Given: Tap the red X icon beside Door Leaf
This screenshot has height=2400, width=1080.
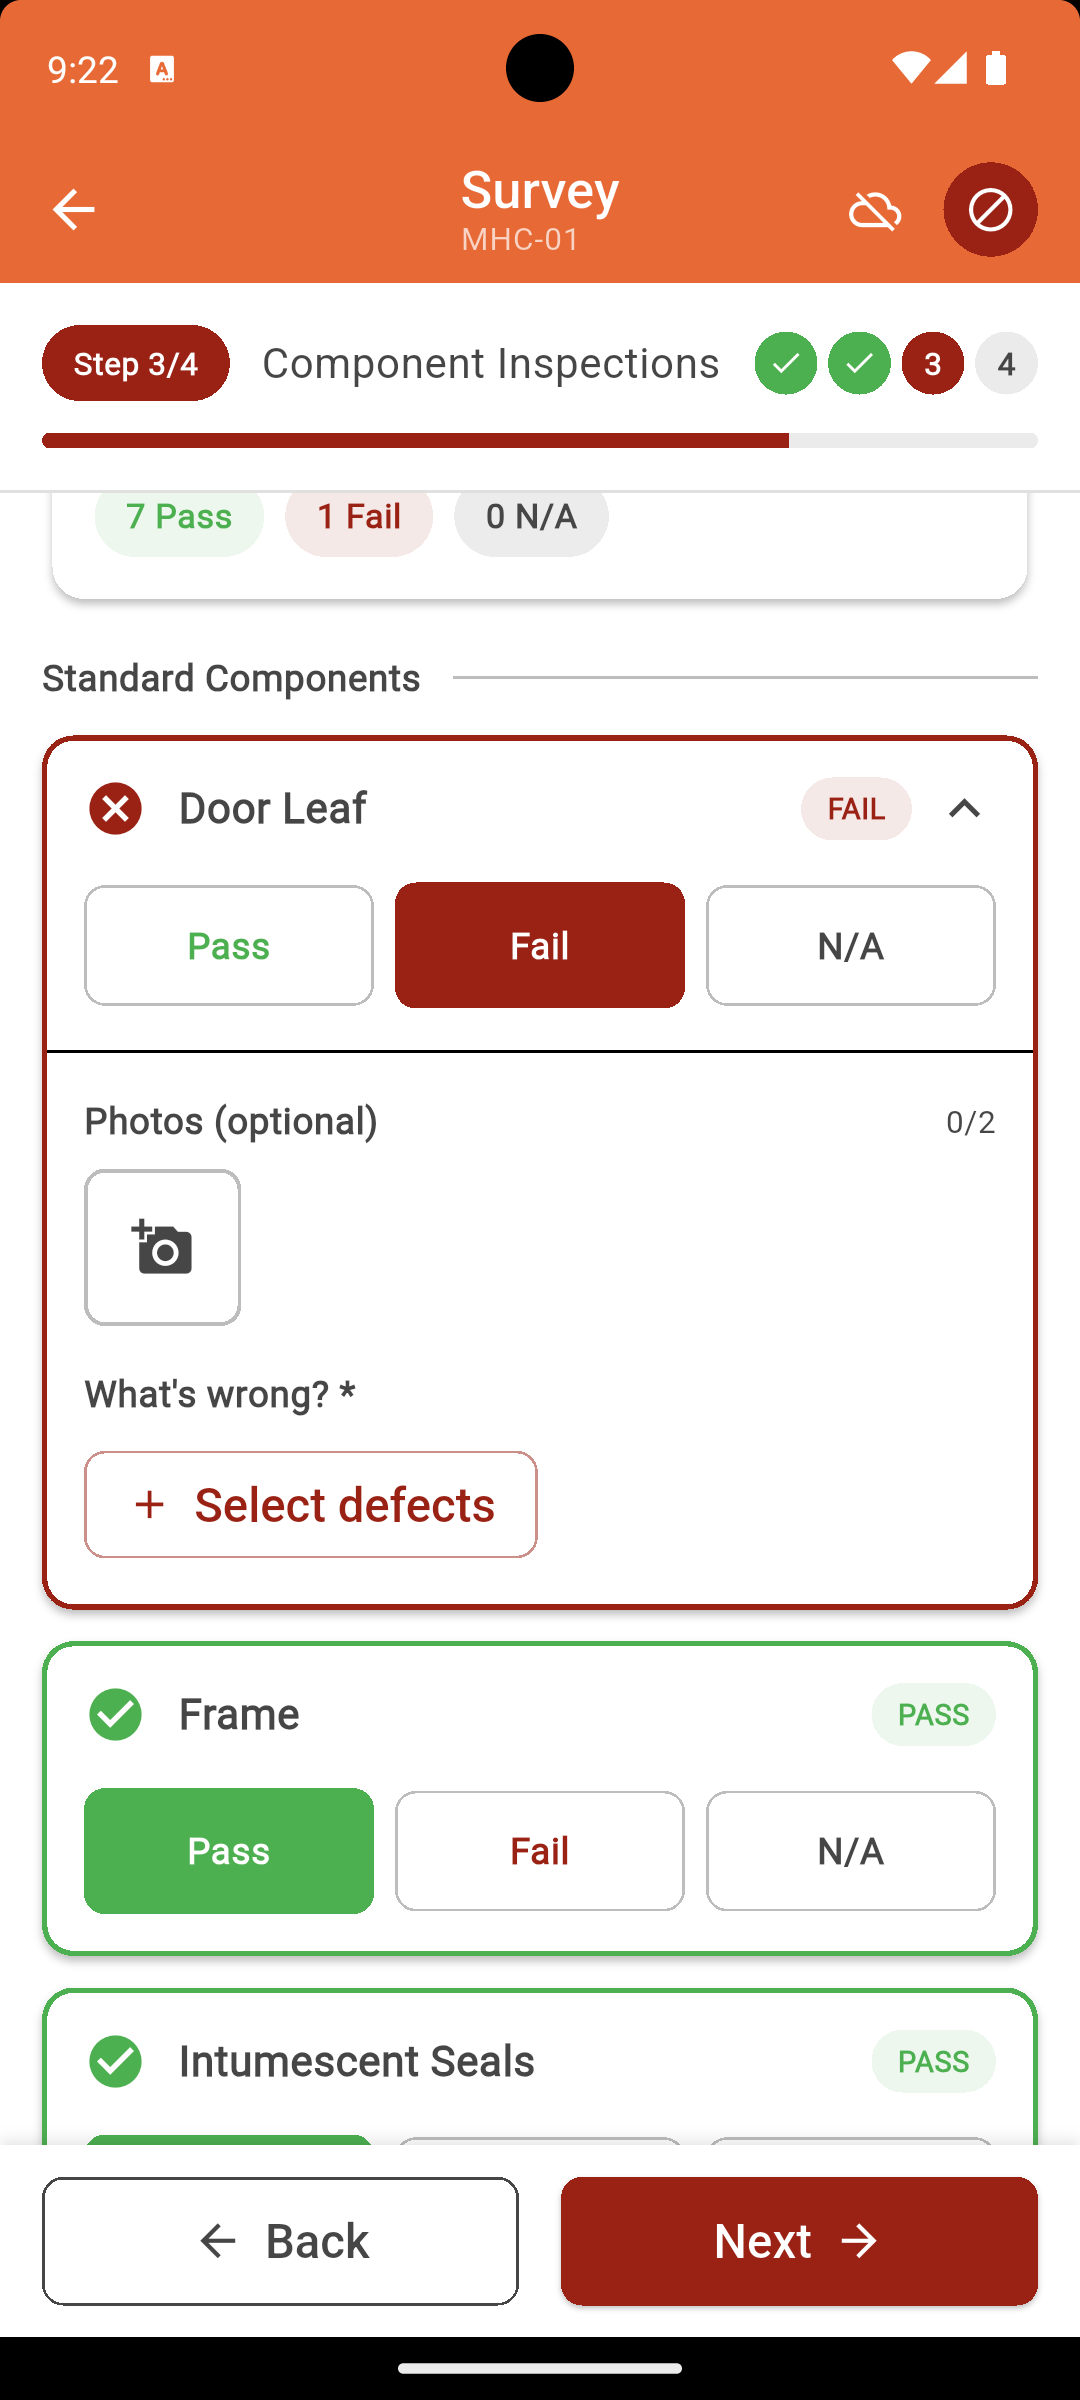Looking at the screenshot, I should (x=115, y=808).
